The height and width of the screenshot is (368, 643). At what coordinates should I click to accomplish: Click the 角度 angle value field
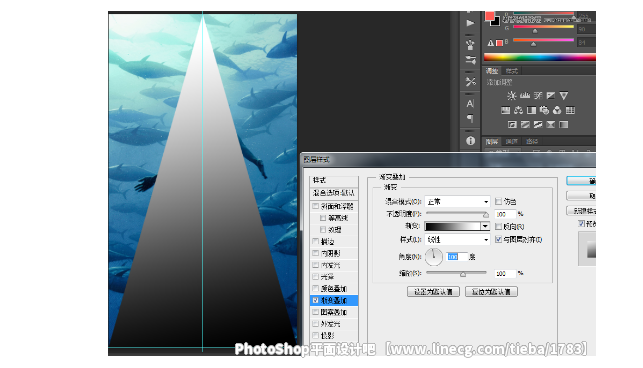(x=457, y=257)
